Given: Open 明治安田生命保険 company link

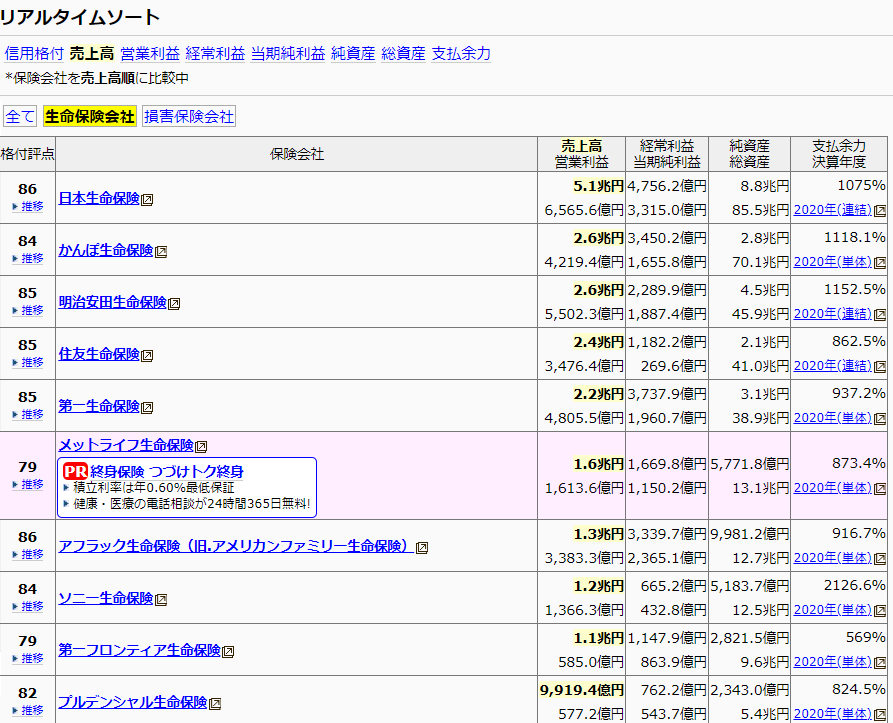Looking at the screenshot, I should click(x=113, y=302).
